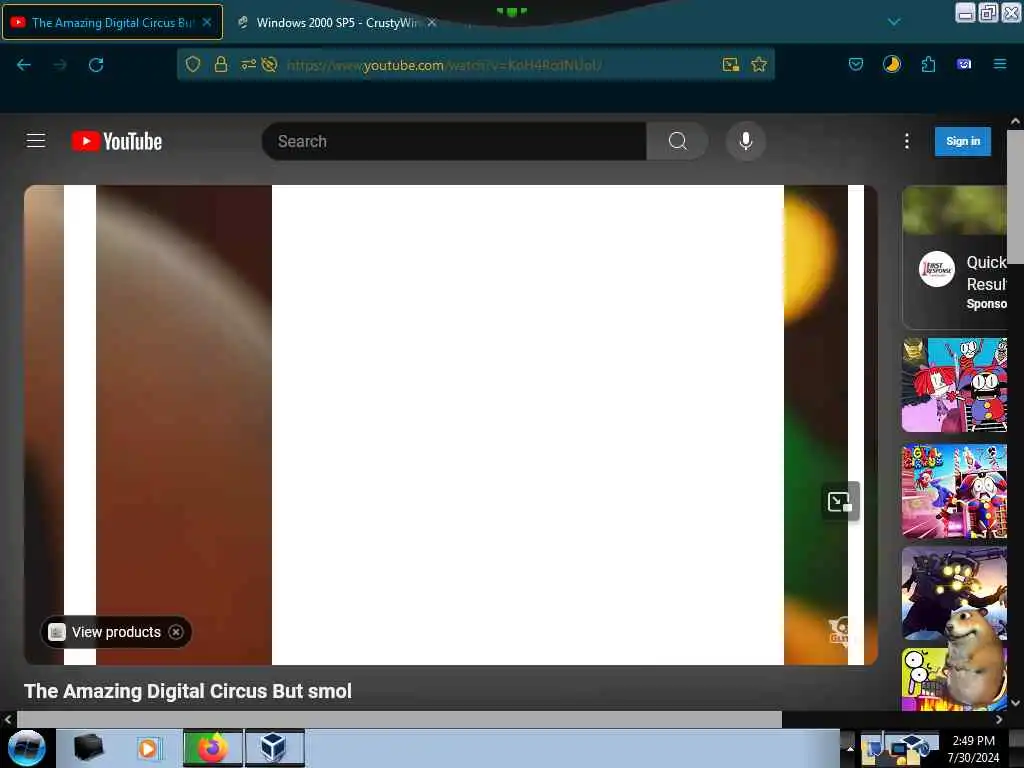Reload the YouTube page

tap(96, 65)
